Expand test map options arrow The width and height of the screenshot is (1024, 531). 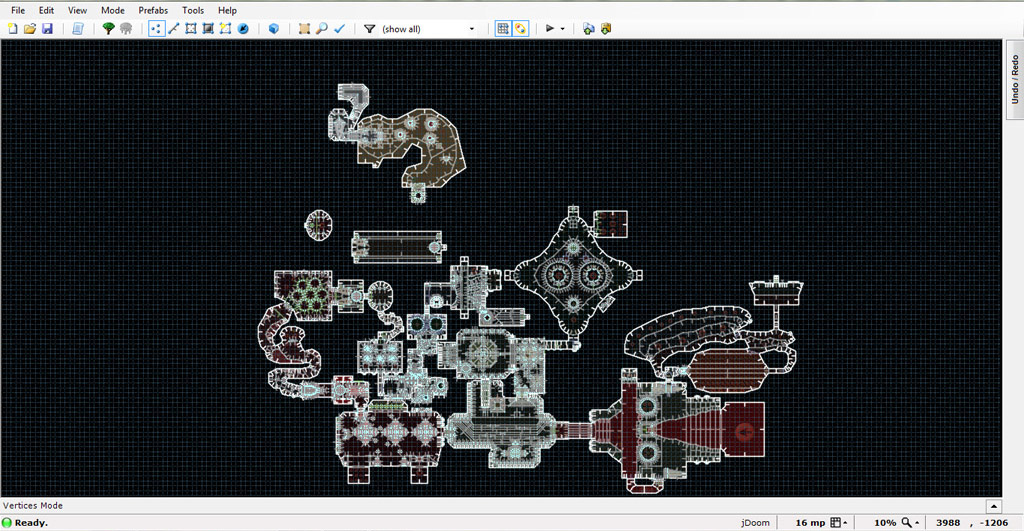point(562,29)
